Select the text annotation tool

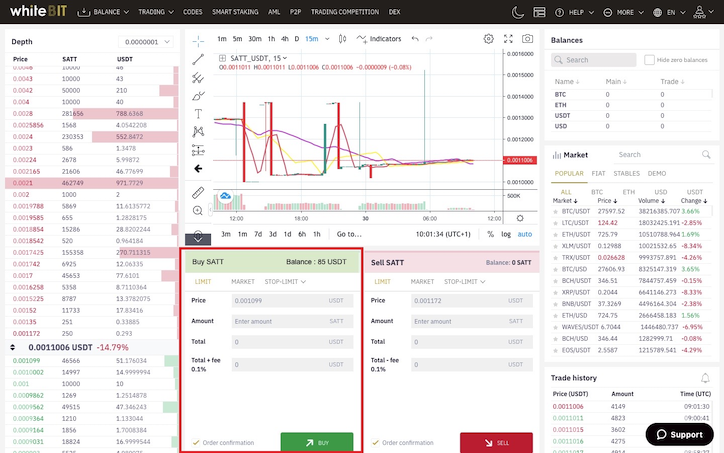[x=198, y=114]
